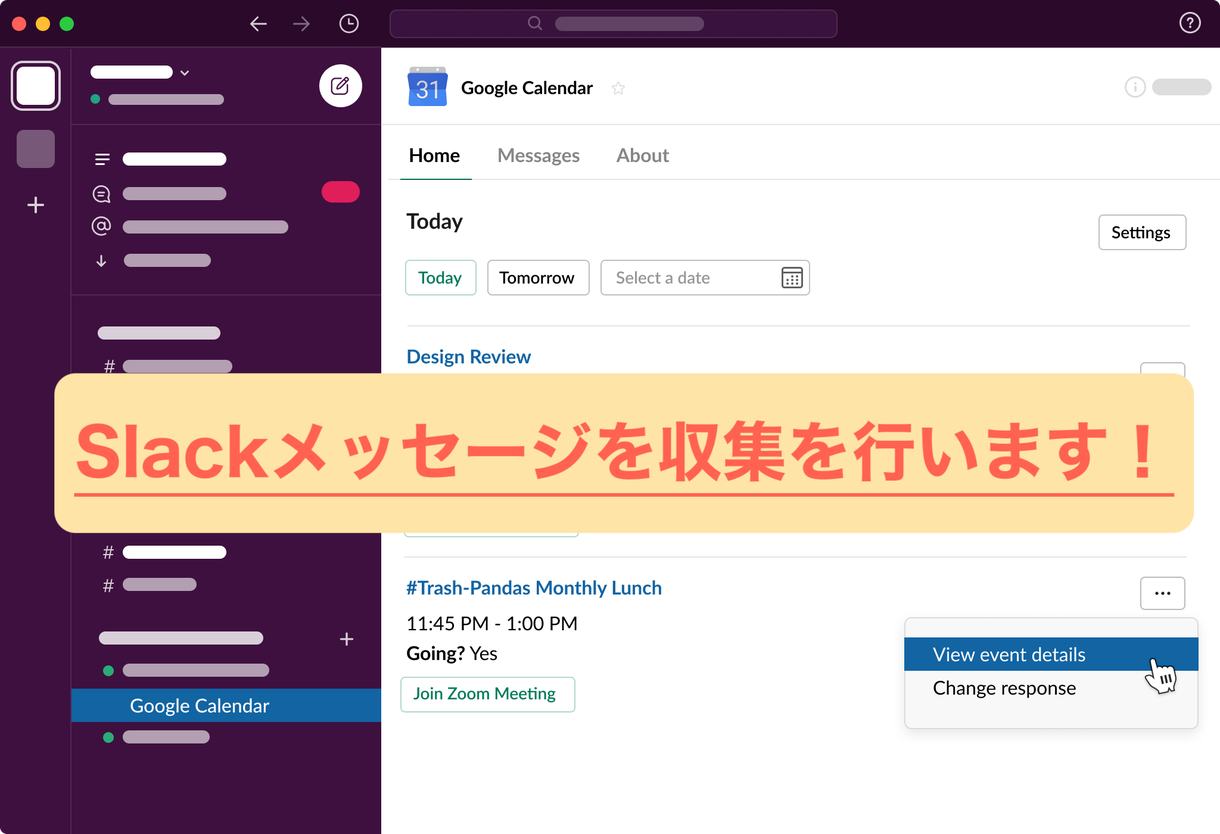This screenshot has width=1220, height=834.
Task: Star the Google Calendar app
Action: pyautogui.click(x=618, y=88)
